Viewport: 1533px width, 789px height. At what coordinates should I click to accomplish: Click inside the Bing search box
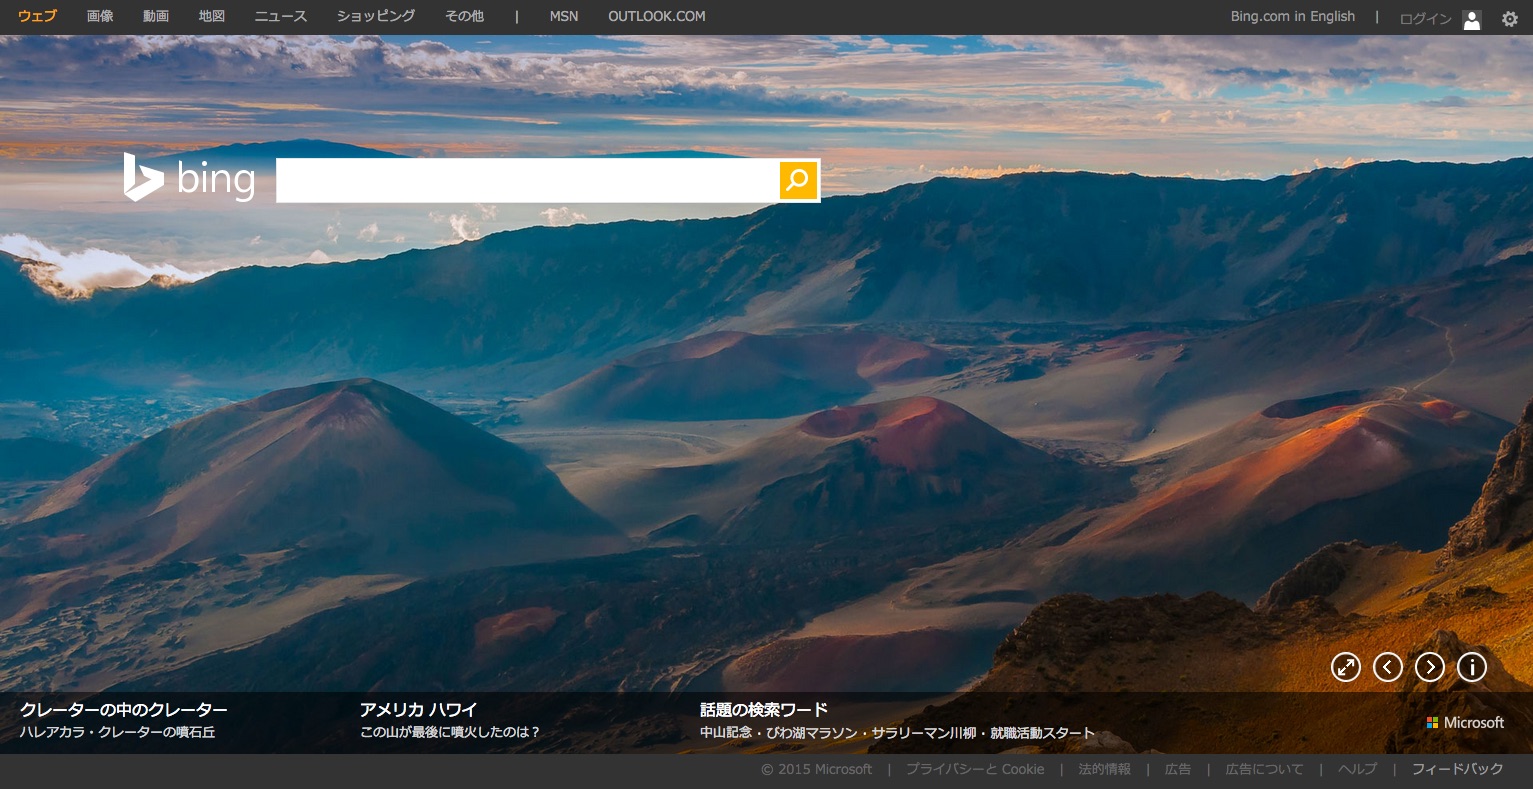[x=527, y=180]
